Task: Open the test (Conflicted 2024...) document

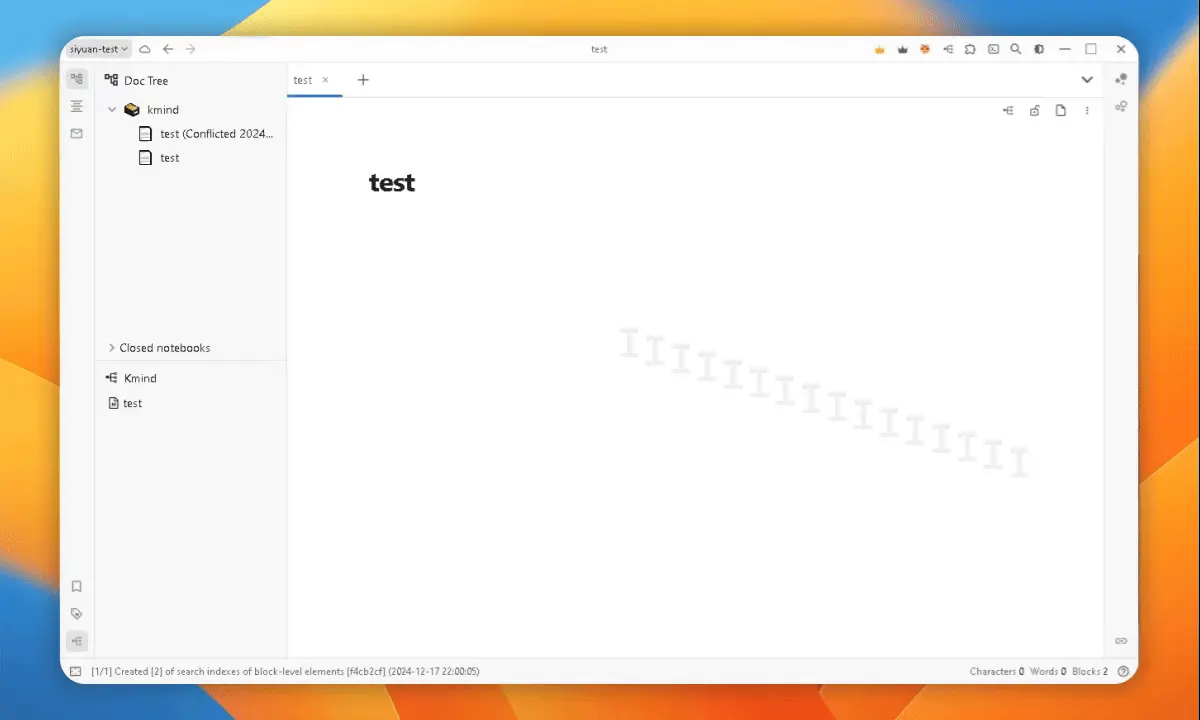Action: point(216,134)
